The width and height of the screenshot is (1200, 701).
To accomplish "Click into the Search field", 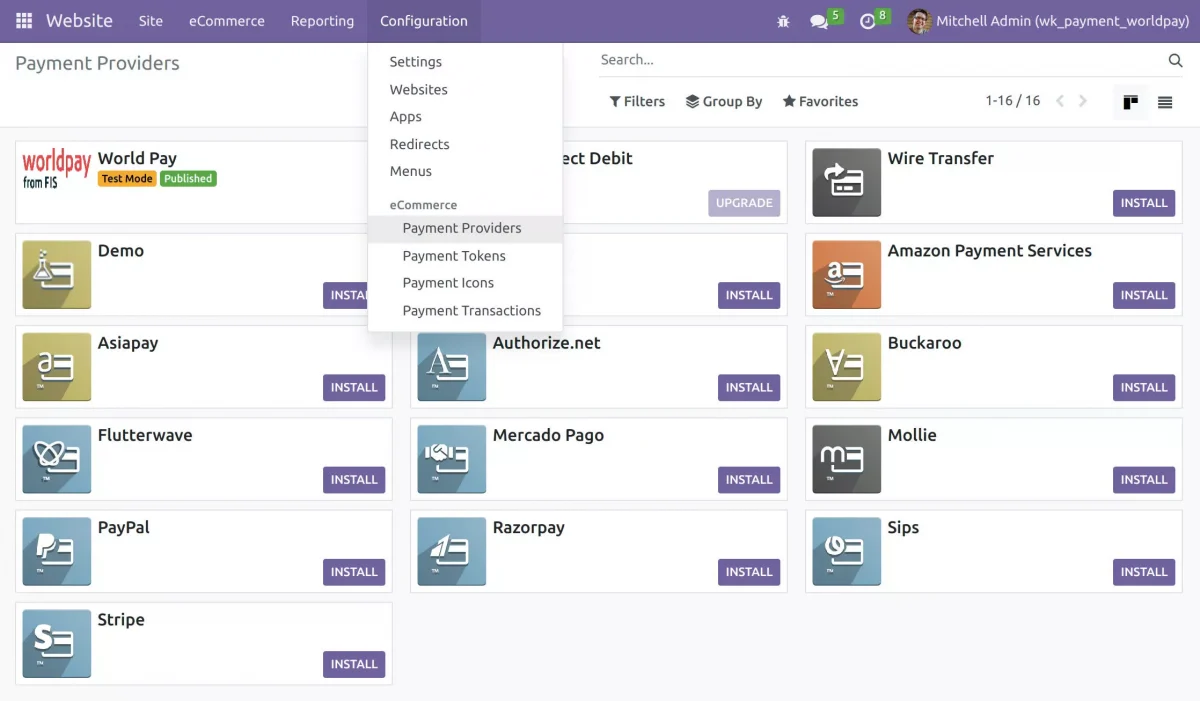I will point(880,60).
